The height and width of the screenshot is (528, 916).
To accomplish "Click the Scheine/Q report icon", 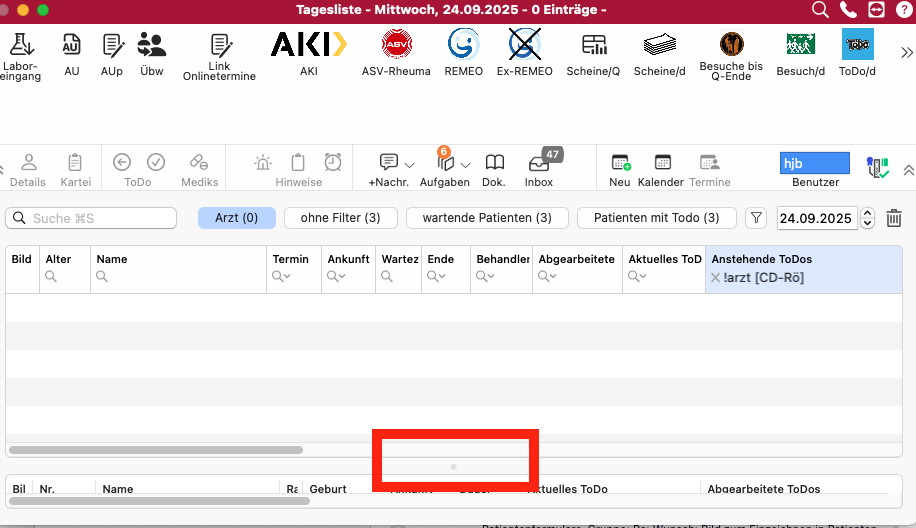I will coord(594,44).
